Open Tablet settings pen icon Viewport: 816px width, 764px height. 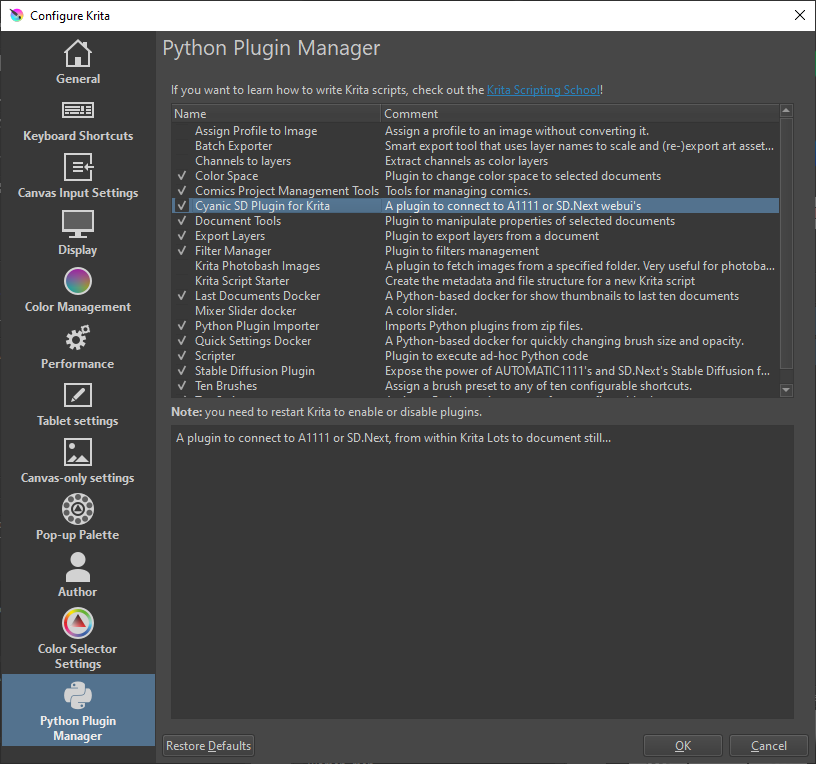point(78,395)
